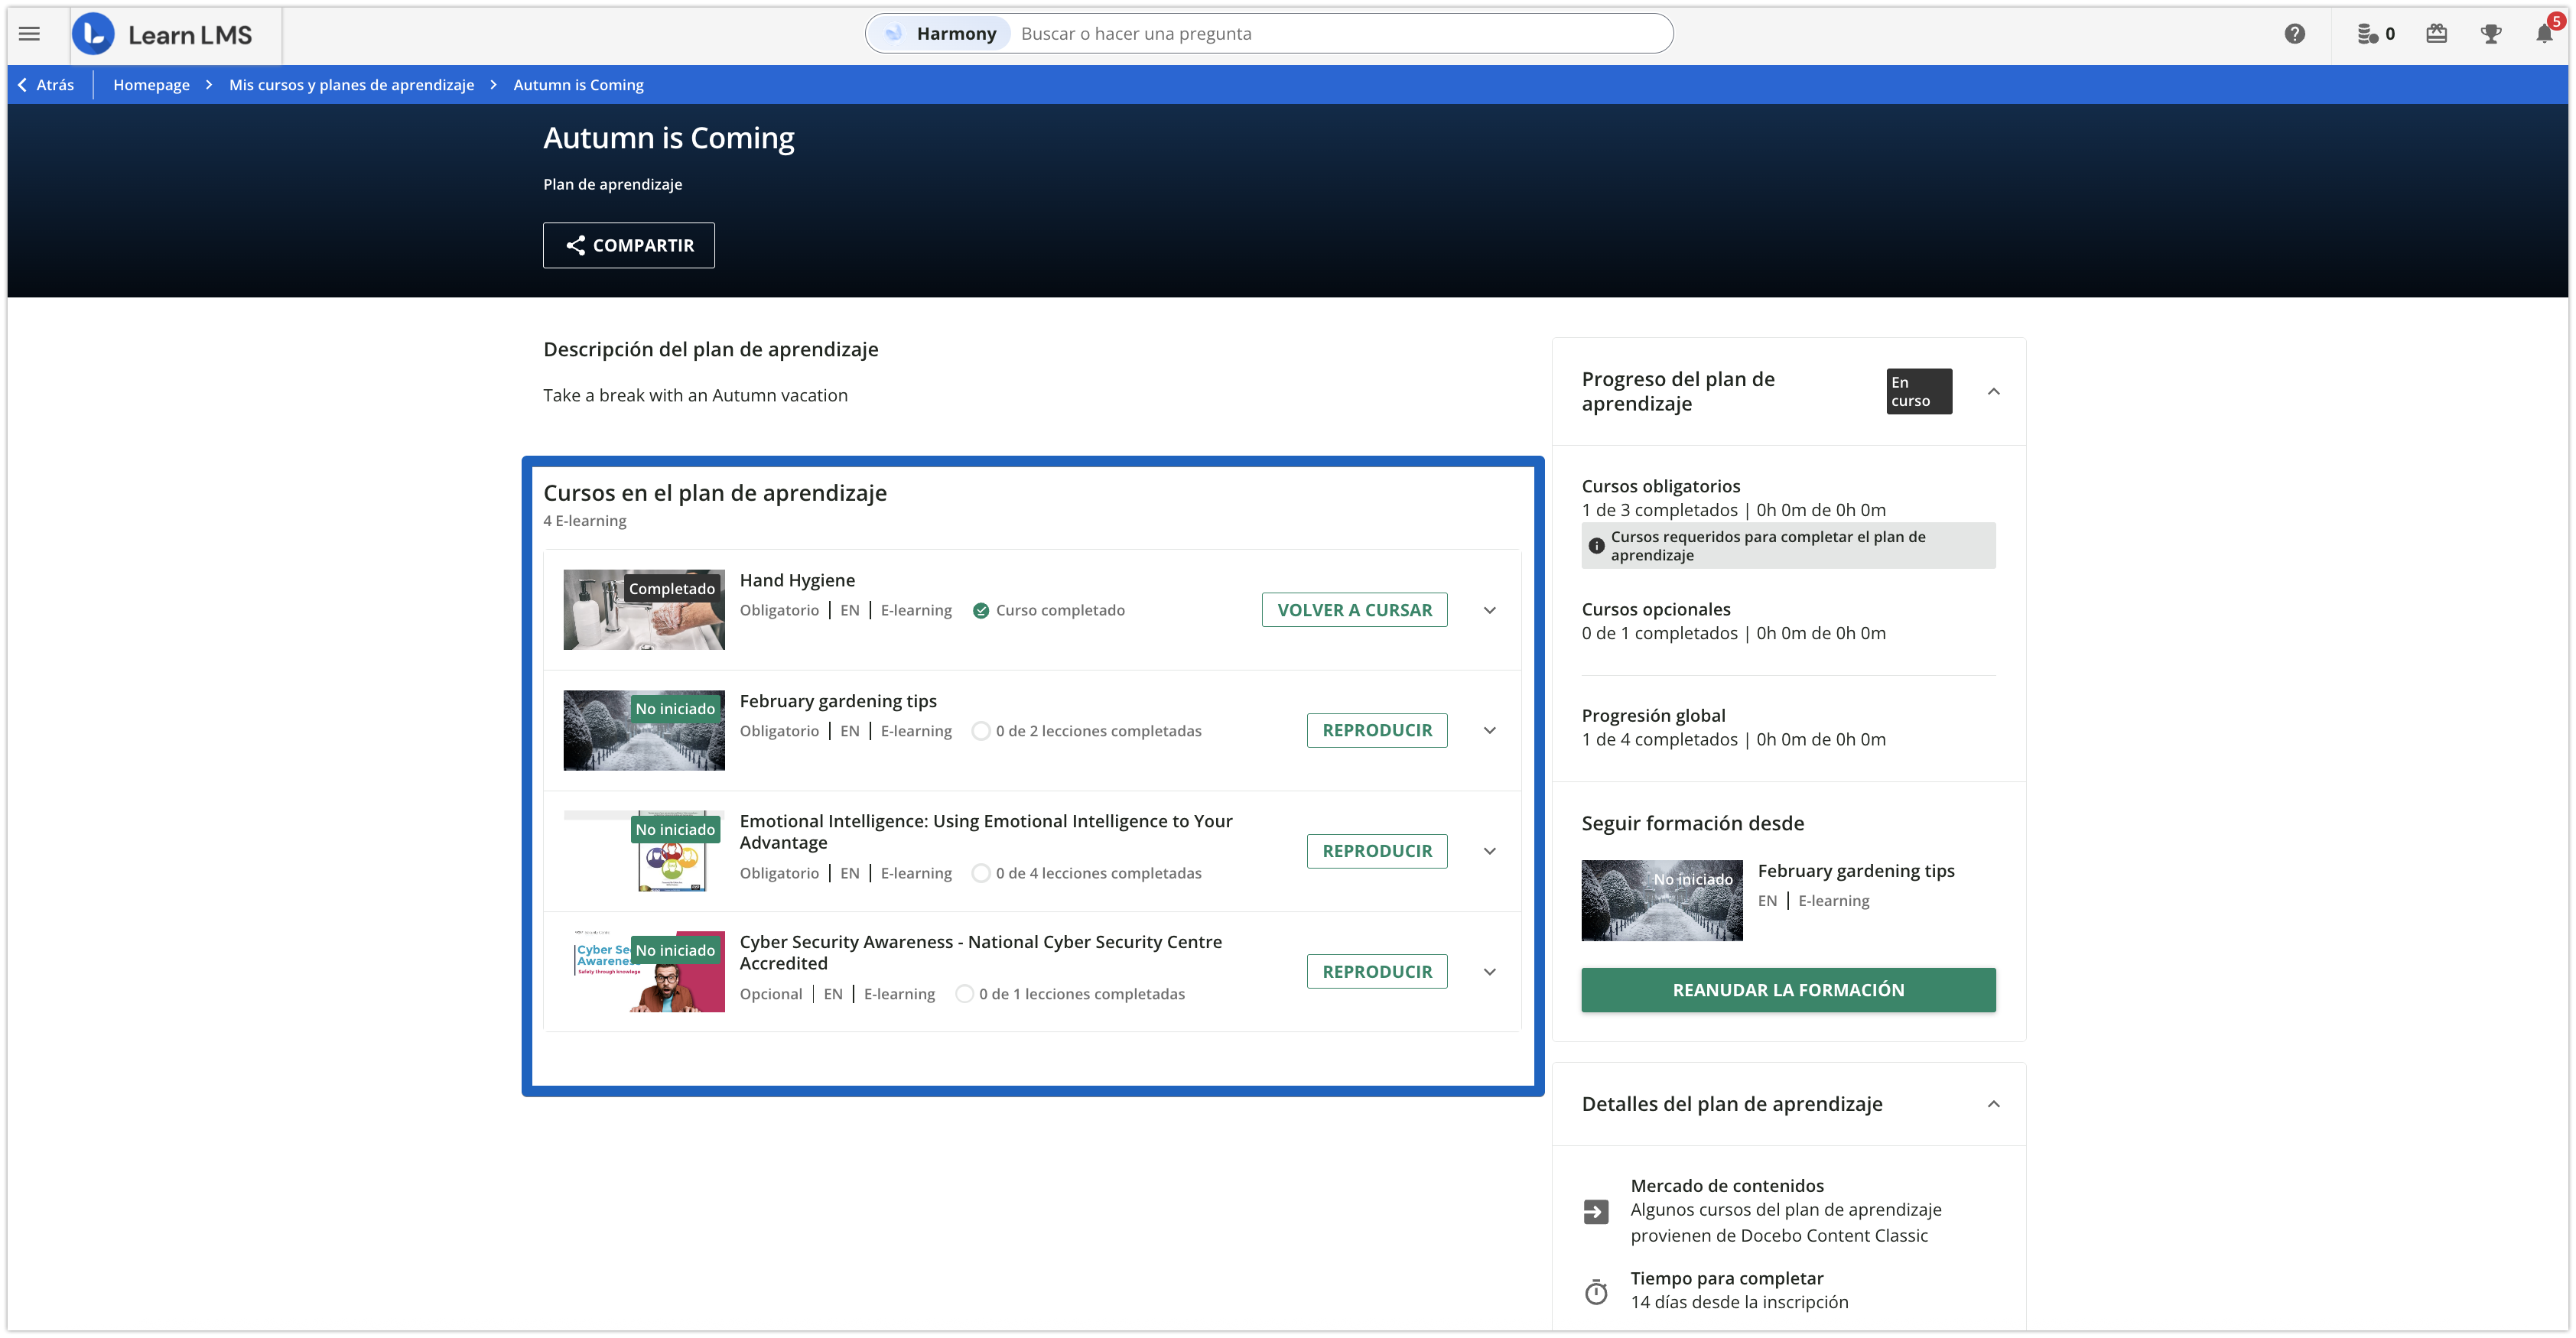
Task: Expand the Emotional Intelligence course row
Action: [1489, 851]
